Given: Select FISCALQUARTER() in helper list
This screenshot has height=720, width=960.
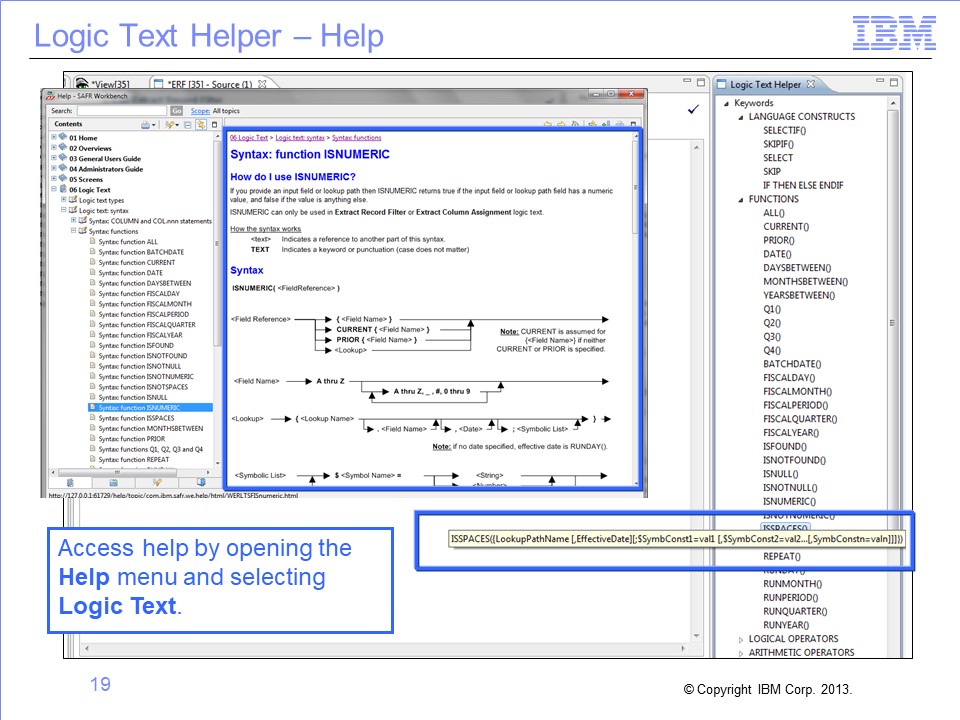Looking at the screenshot, I should (x=800, y=419).
